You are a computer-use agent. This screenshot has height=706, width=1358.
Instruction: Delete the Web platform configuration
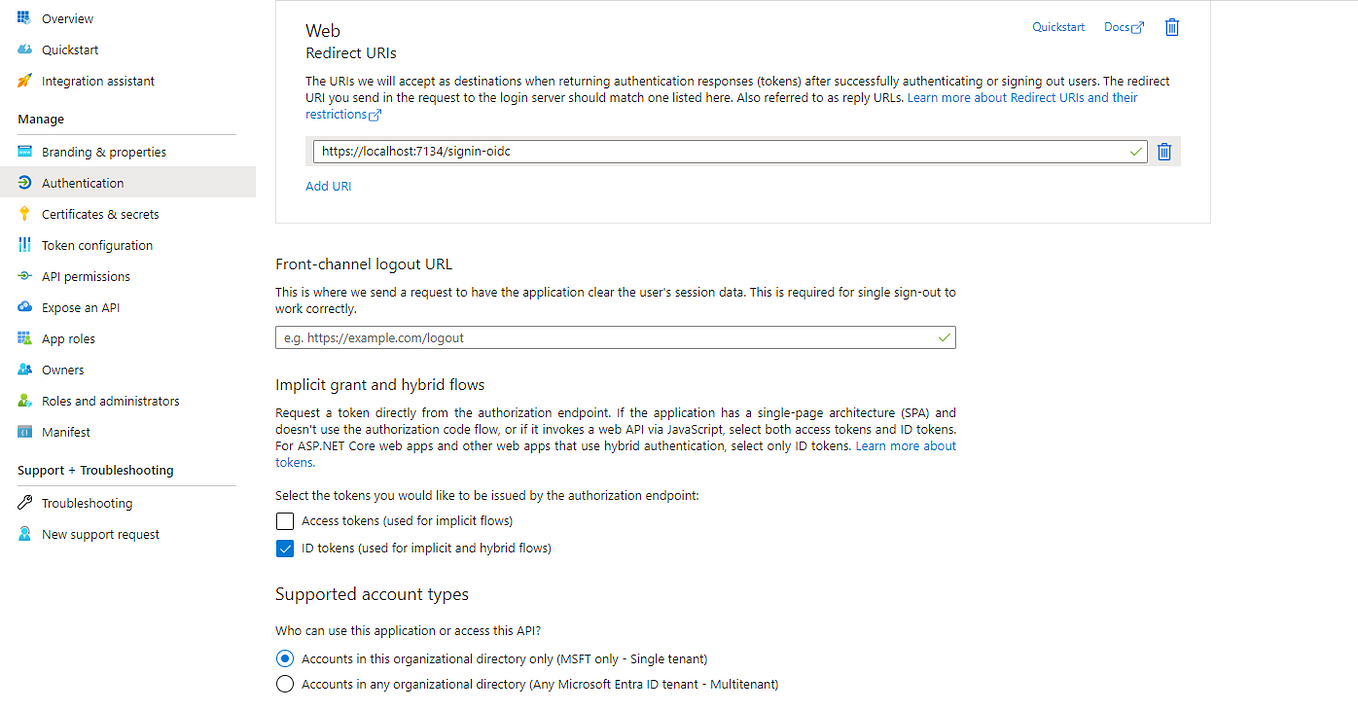(1171, 27)
